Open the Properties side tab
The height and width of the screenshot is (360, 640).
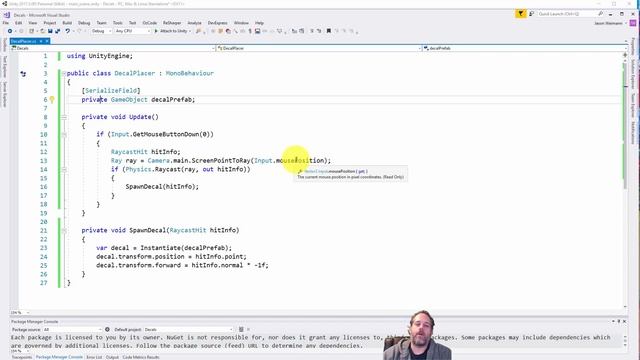pyautogui.click(x=633, y=46)
